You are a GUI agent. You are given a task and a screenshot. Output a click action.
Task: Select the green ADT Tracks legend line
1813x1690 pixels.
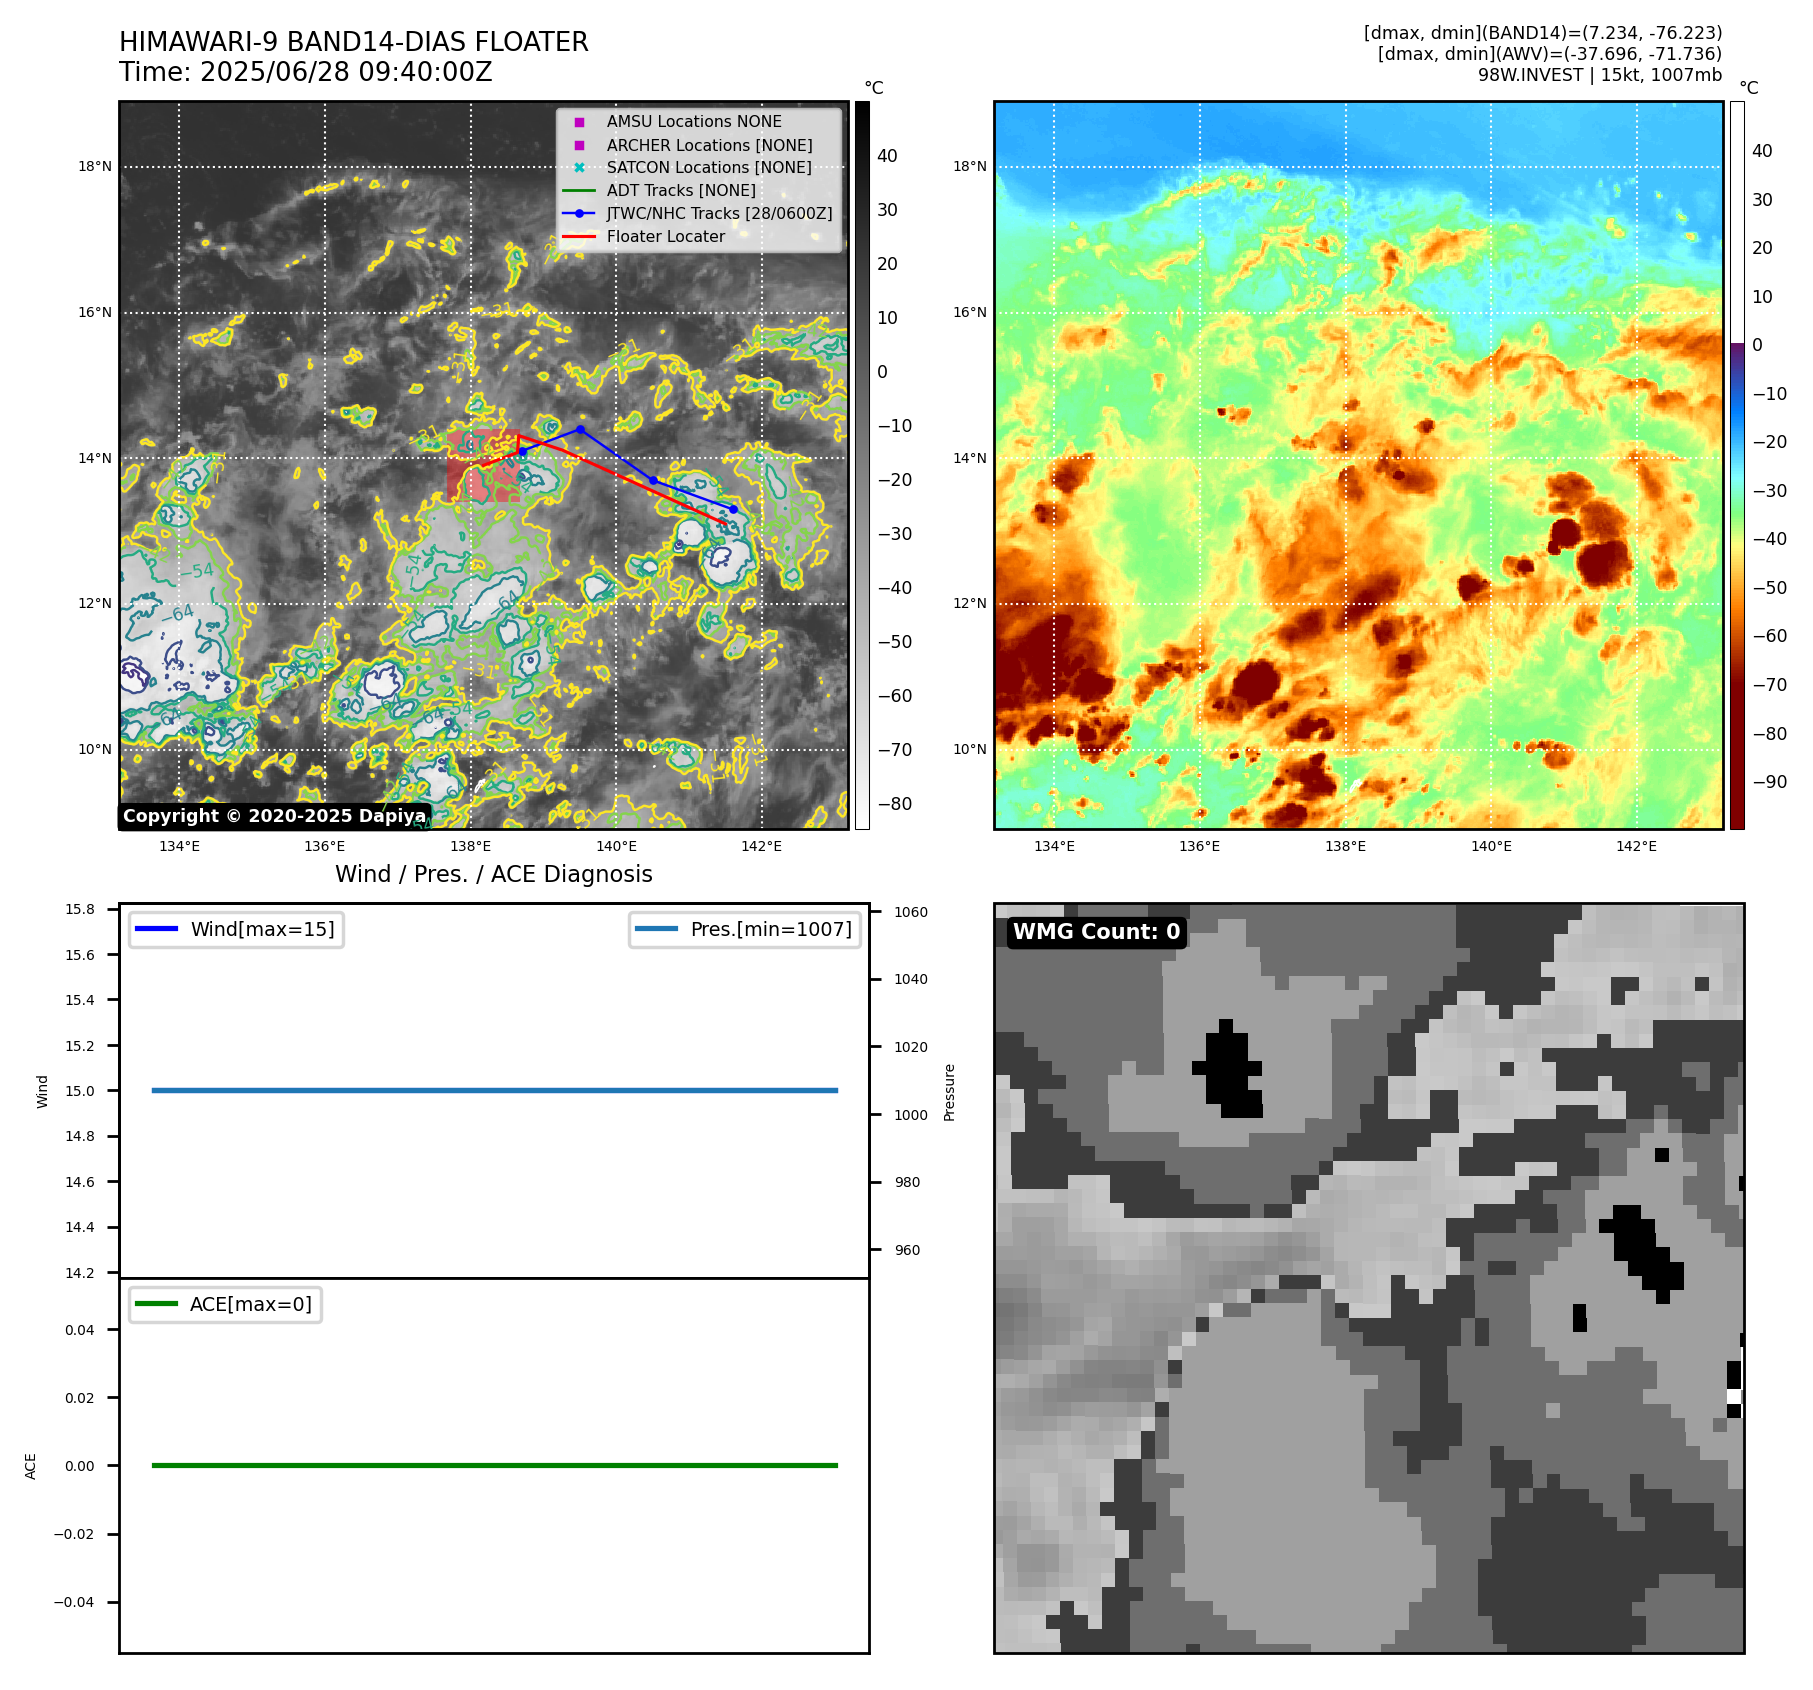(x=579, y=191)
